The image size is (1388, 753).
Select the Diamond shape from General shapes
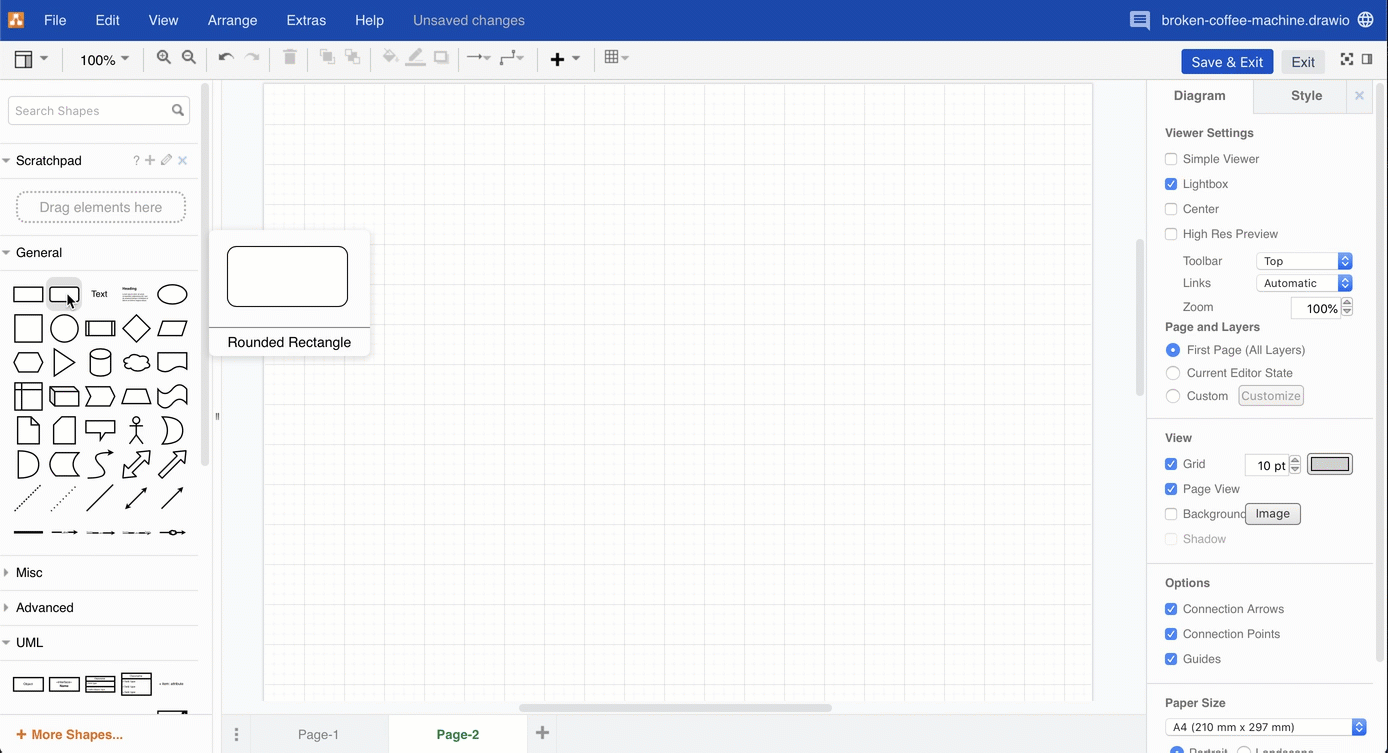click(136, 328)
